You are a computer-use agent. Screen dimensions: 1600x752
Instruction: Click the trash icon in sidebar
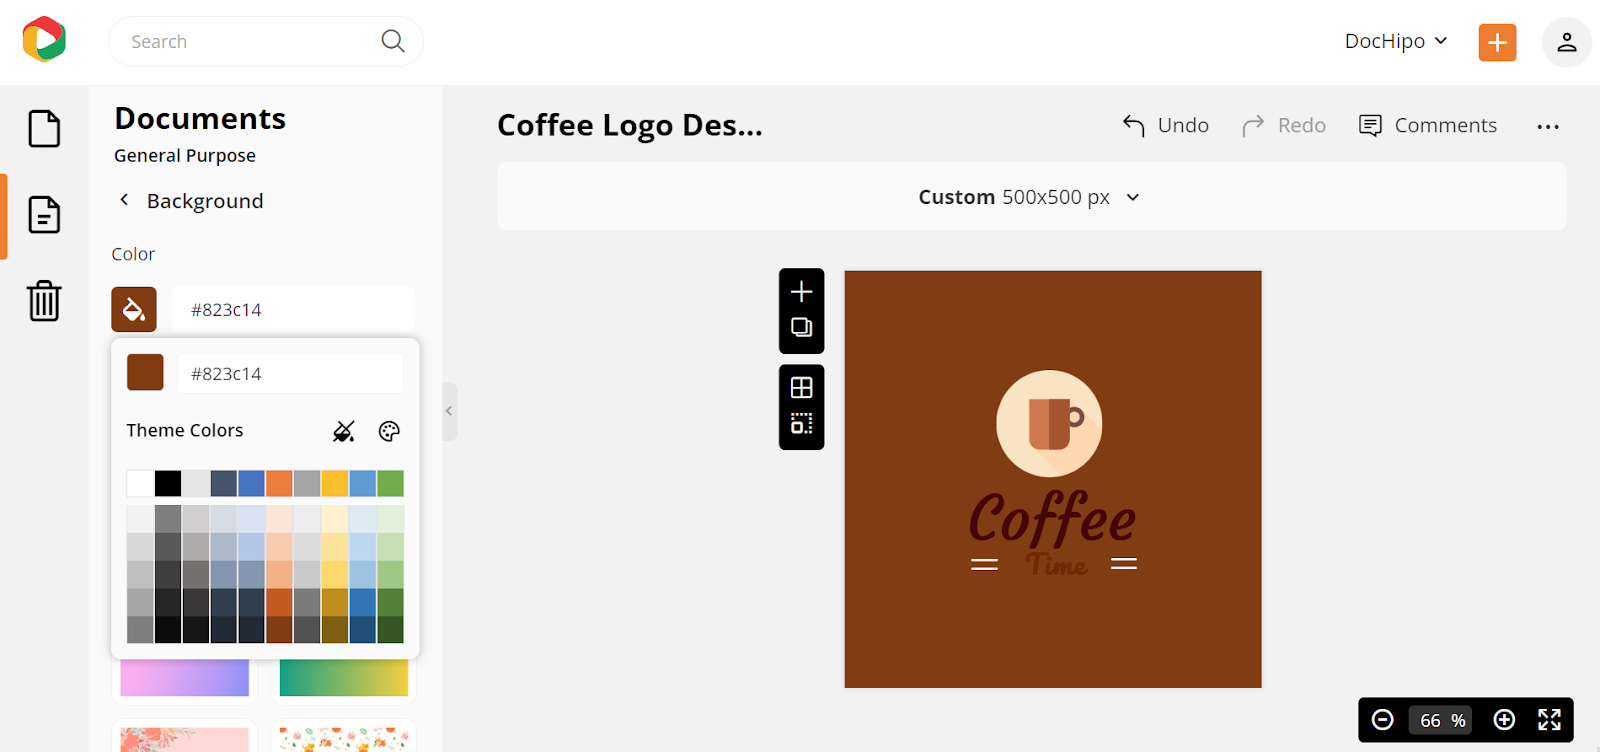[44, 300]
